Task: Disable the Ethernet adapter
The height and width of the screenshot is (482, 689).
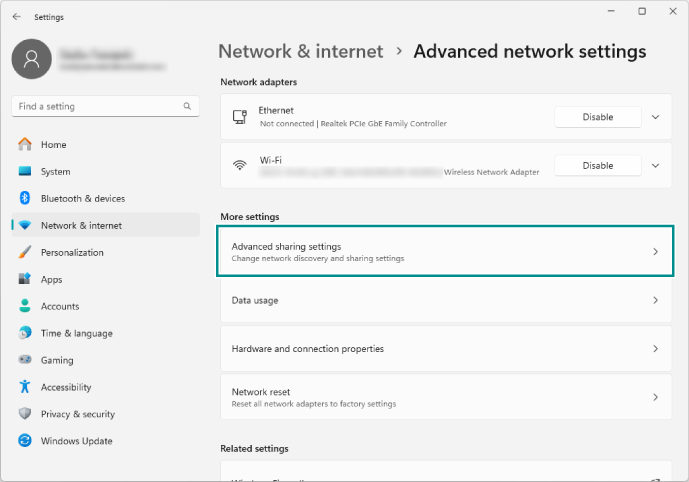Action: [x=598, y=117]
